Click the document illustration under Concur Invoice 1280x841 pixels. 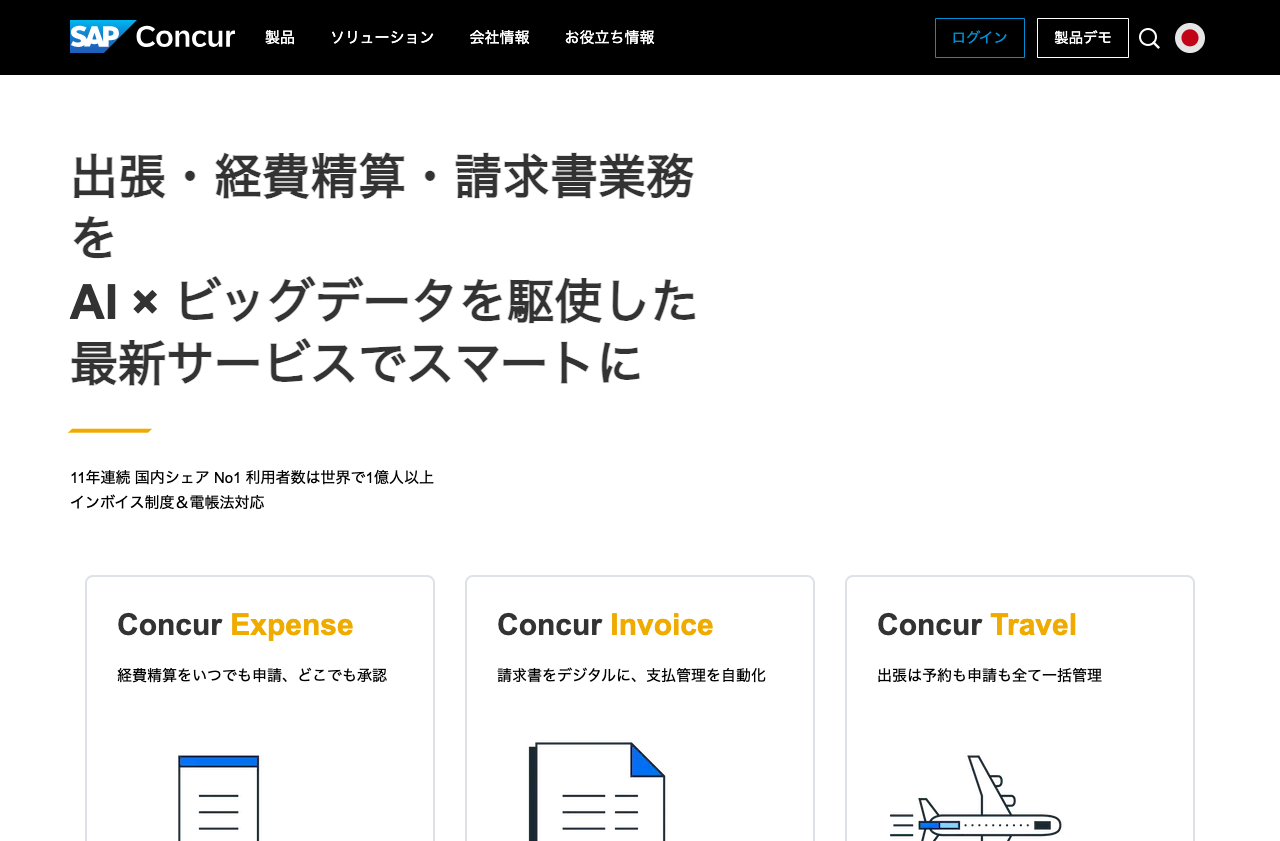pyautogui.click(x=597, y=795)
